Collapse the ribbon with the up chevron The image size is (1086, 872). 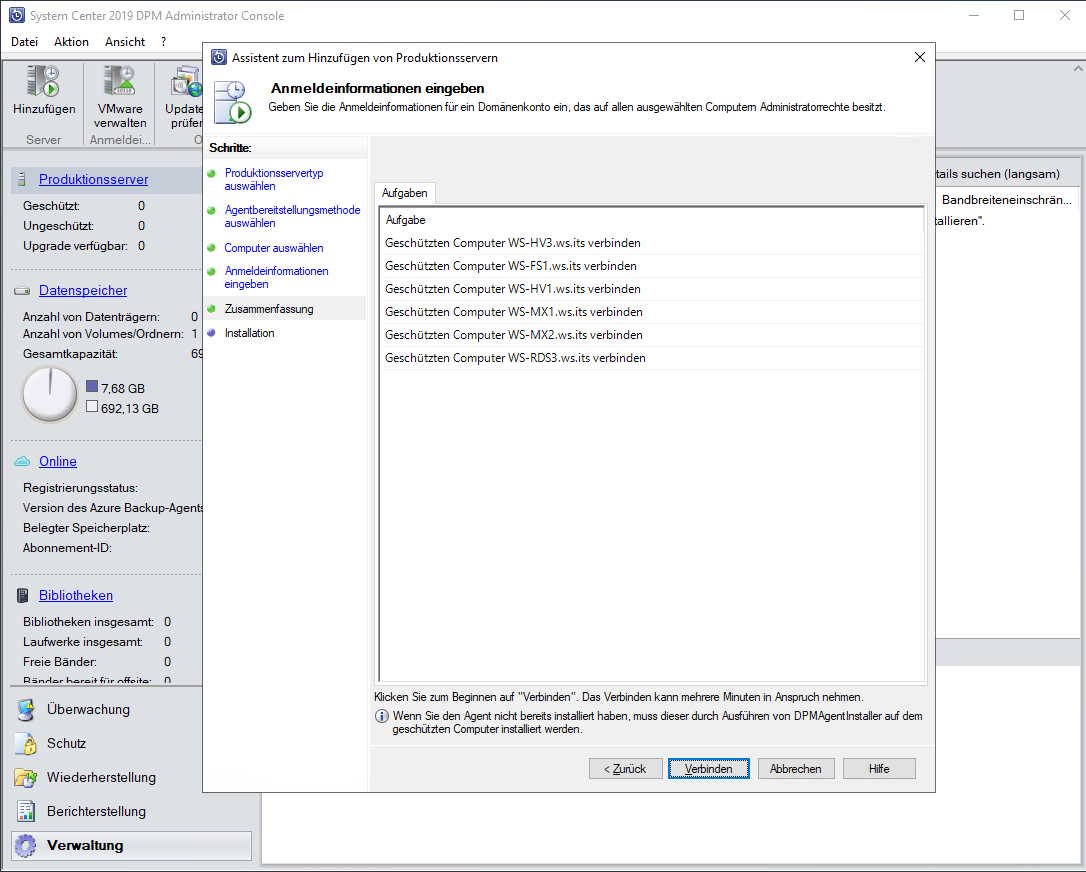pos(1078,69)
